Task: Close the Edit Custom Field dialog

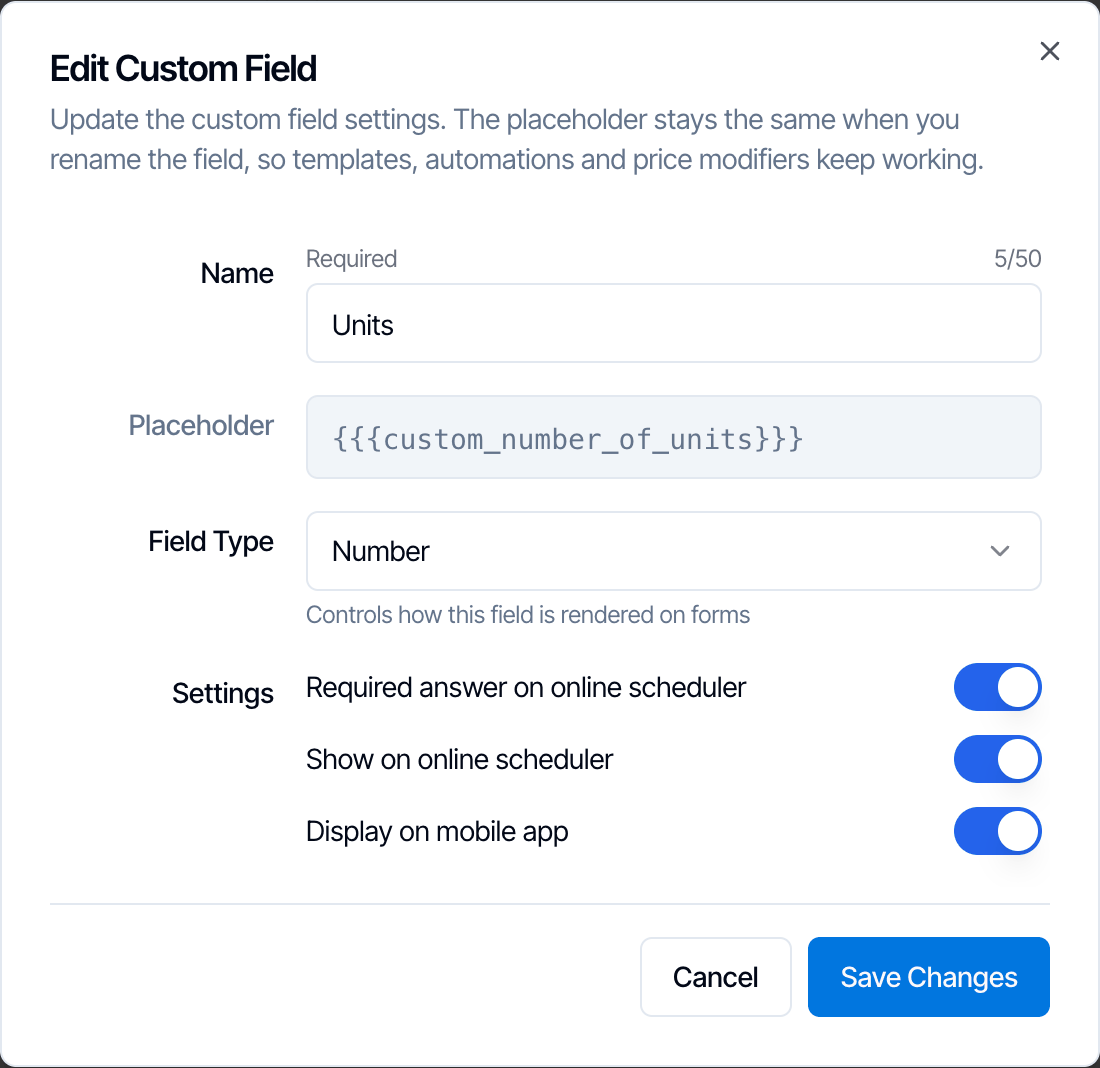Action: (x=1049, y=51)
